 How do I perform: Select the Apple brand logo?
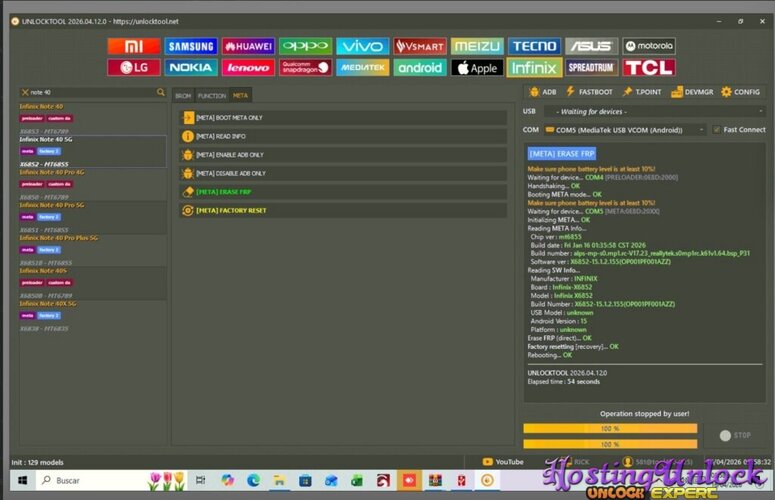pos(477,68)
